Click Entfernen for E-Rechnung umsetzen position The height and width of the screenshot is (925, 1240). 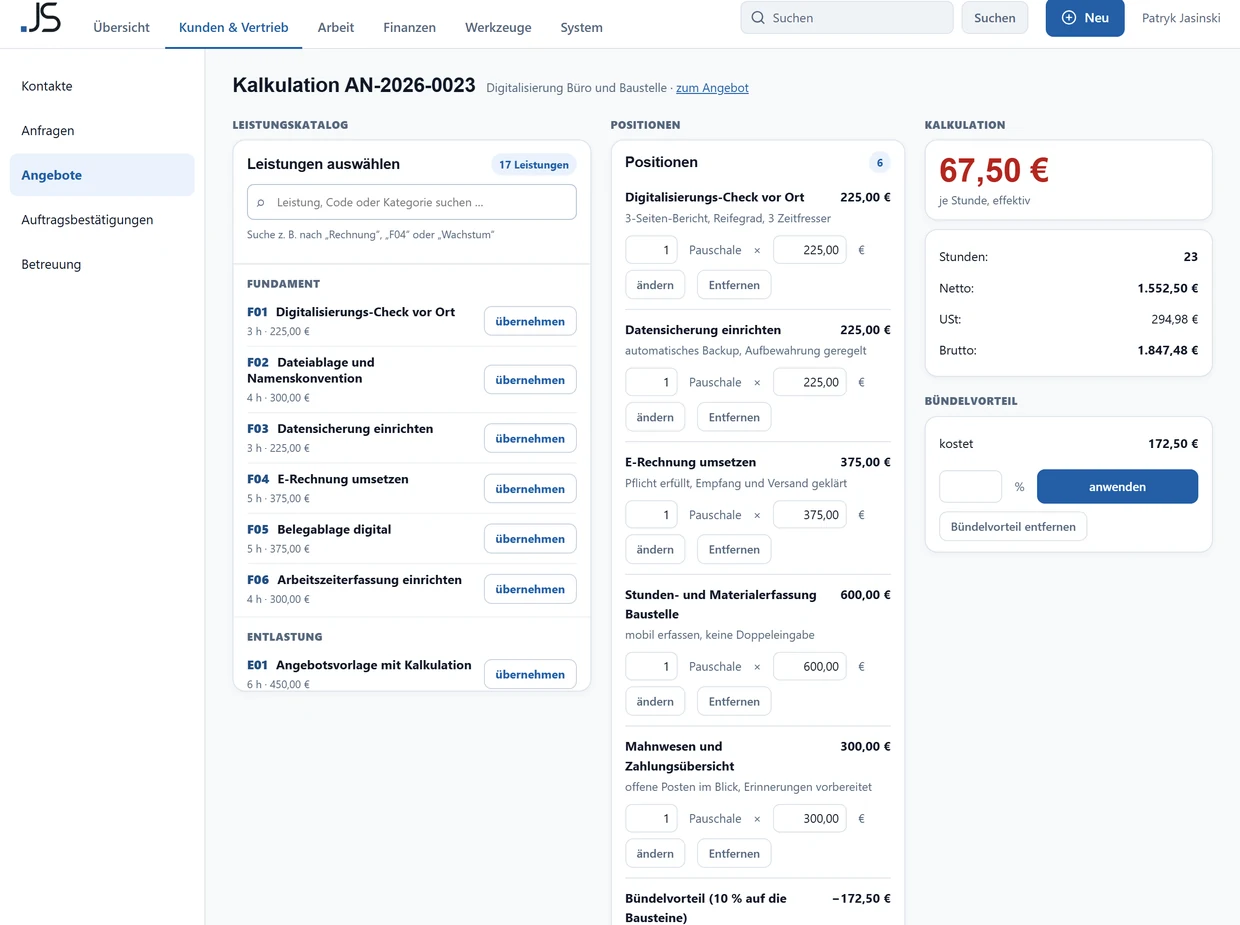click(734, 549)
